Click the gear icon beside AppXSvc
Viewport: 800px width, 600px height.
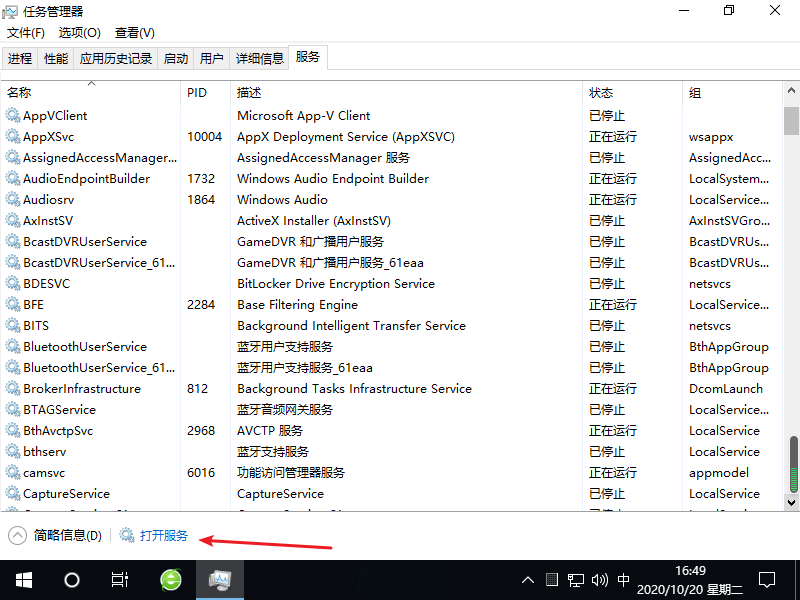click(x=13, y=137)
